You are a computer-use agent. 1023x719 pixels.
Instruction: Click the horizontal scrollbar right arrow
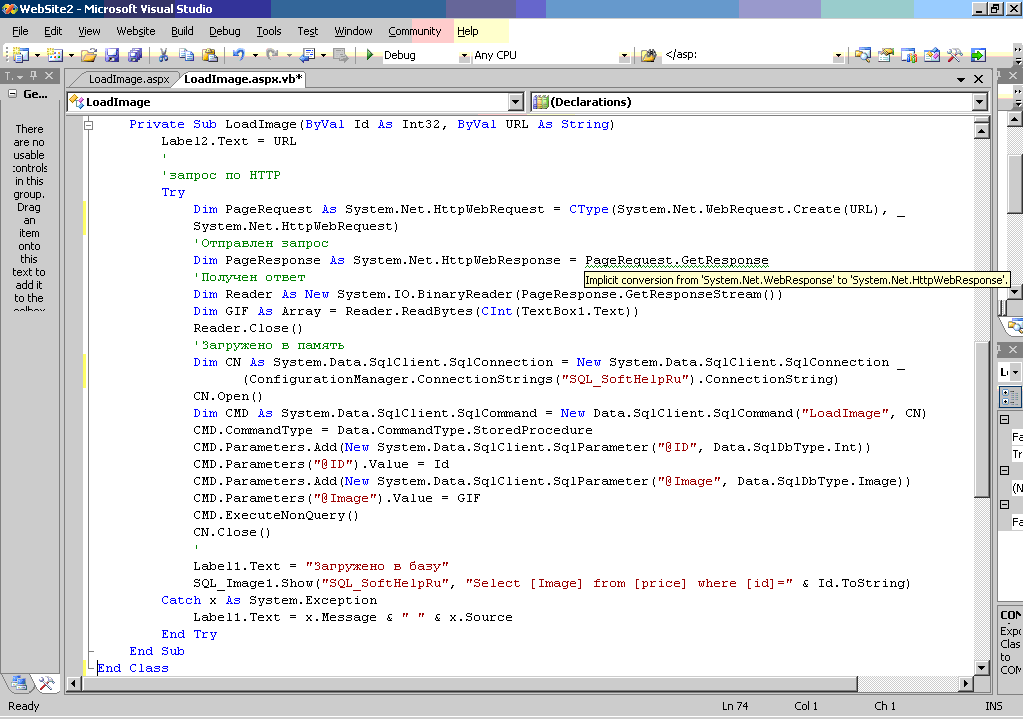click(x=966, y=683)
